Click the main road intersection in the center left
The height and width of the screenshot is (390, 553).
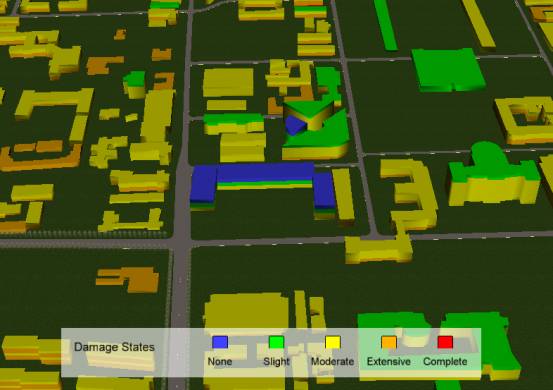coord(181,243)
